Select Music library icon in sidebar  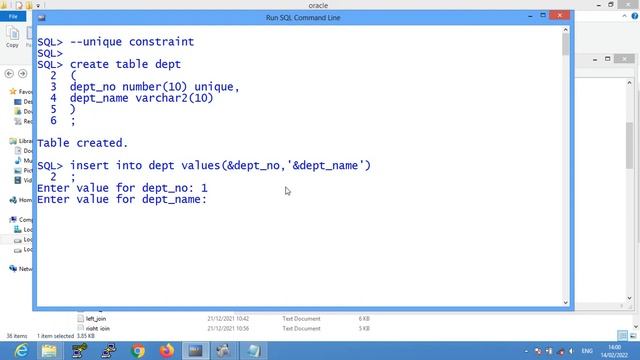18,160
